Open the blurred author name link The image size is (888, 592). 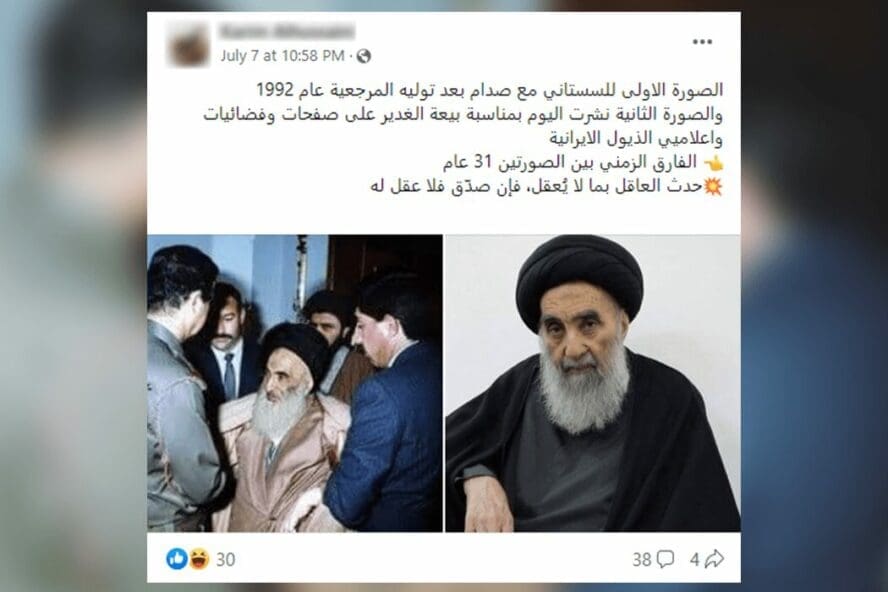click(287, 31)
